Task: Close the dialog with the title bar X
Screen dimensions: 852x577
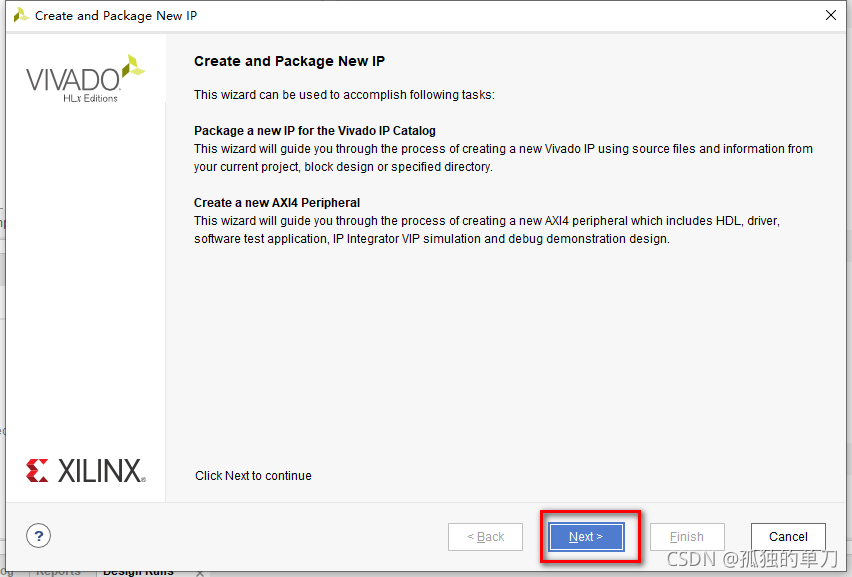Action: [x=829, y=15]
